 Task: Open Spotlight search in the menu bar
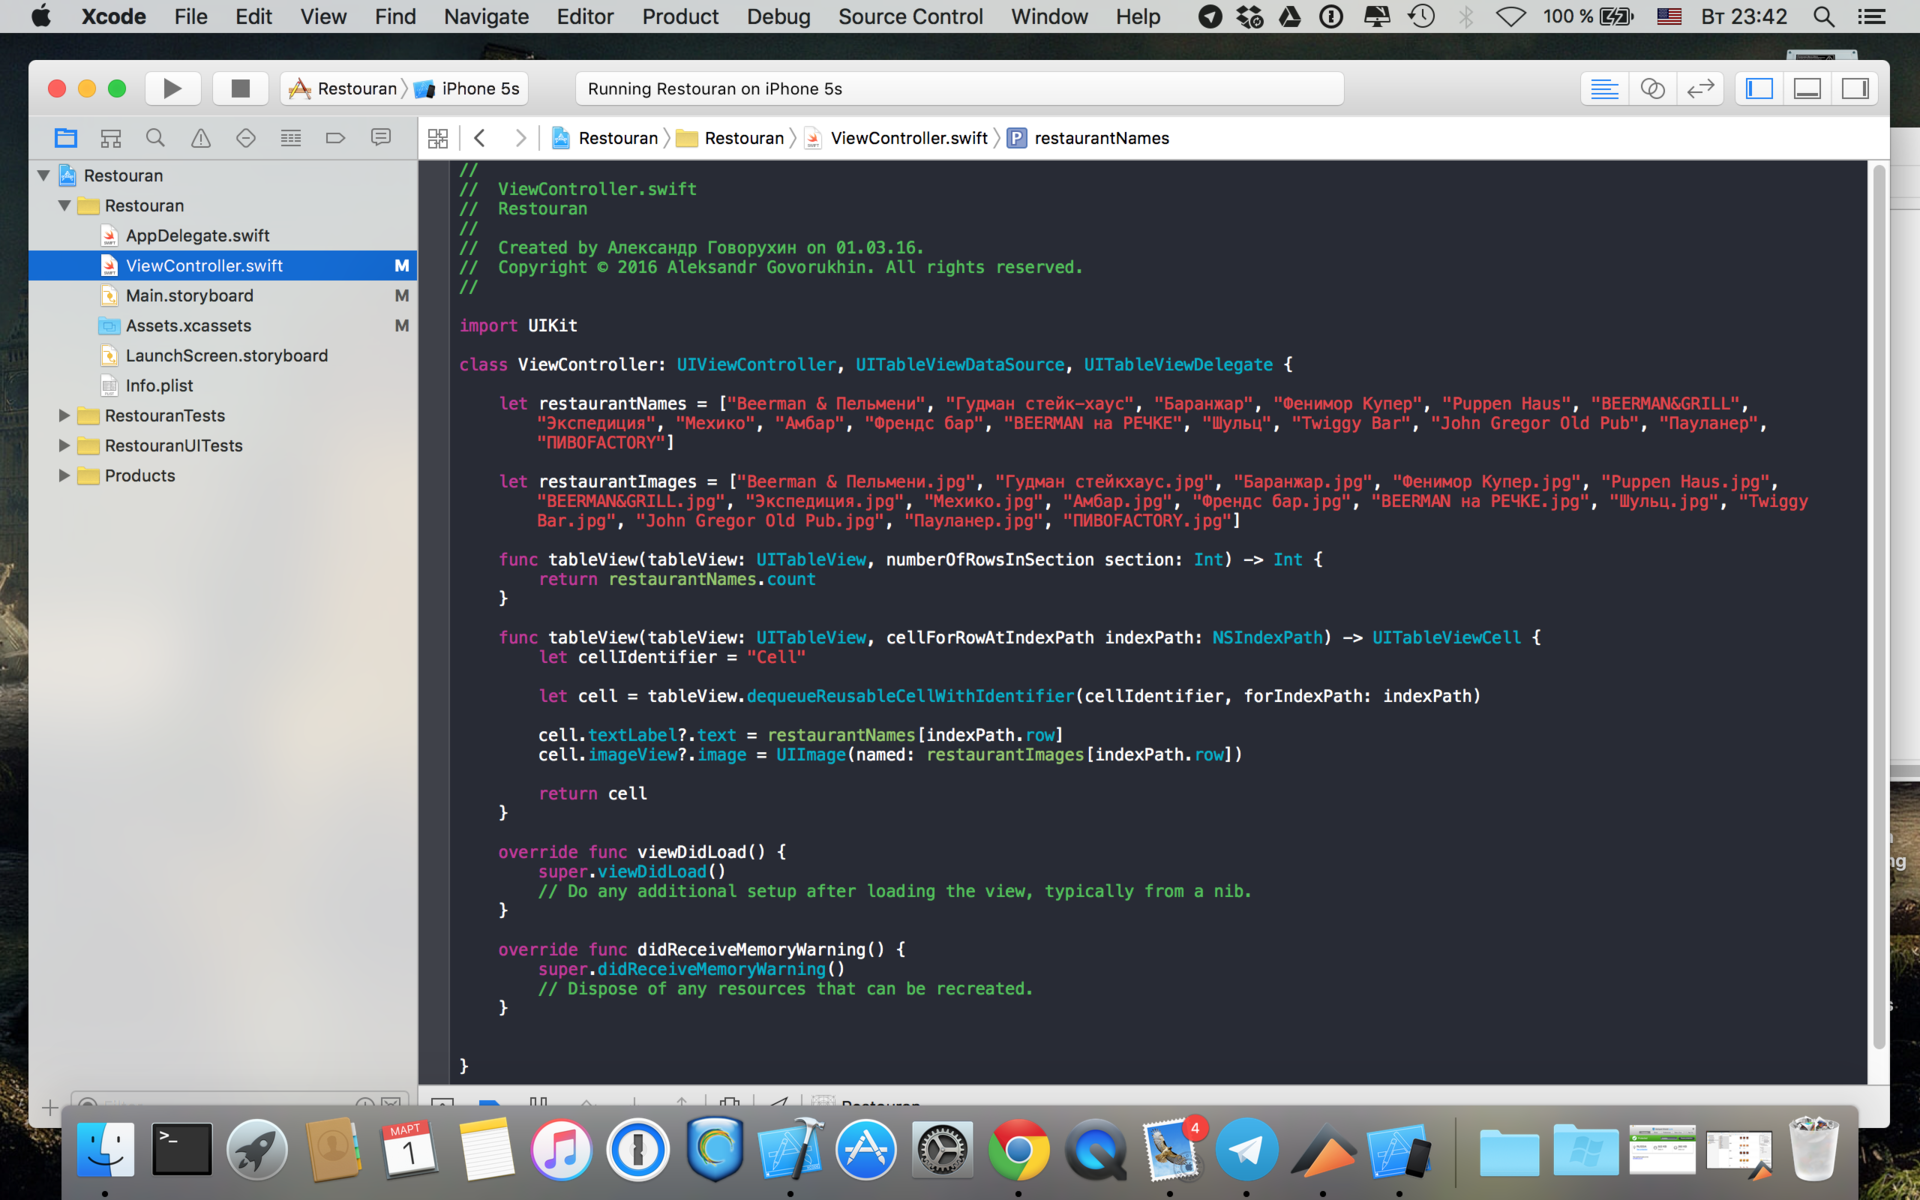[x=1824, y=16]
